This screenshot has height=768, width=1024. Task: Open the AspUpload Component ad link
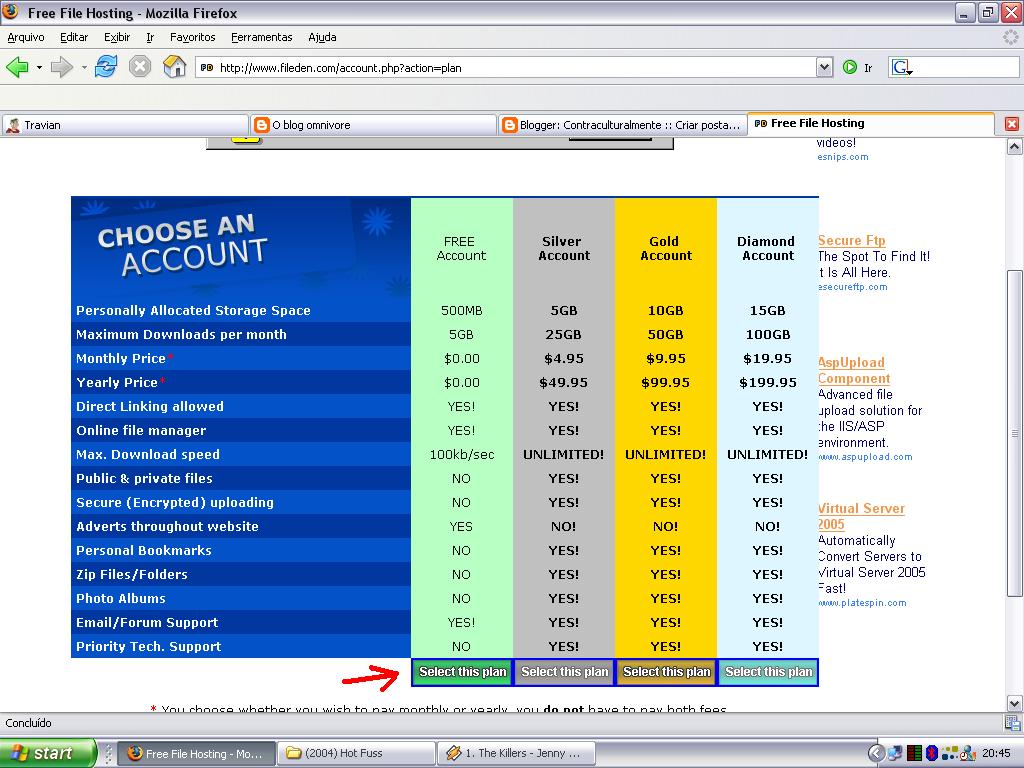tap(854, 370)
